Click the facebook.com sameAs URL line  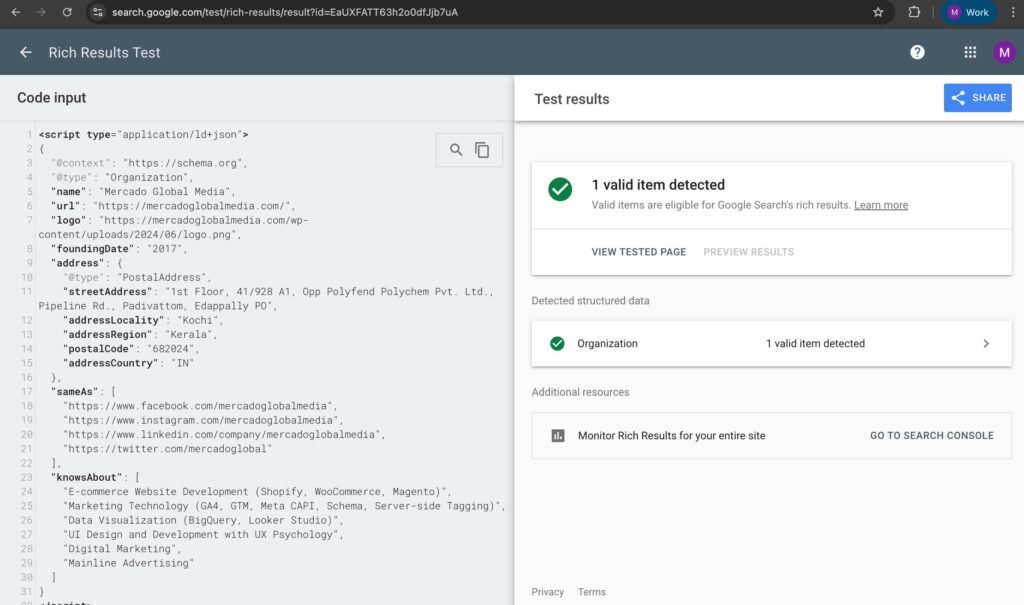tap(200, 406)
